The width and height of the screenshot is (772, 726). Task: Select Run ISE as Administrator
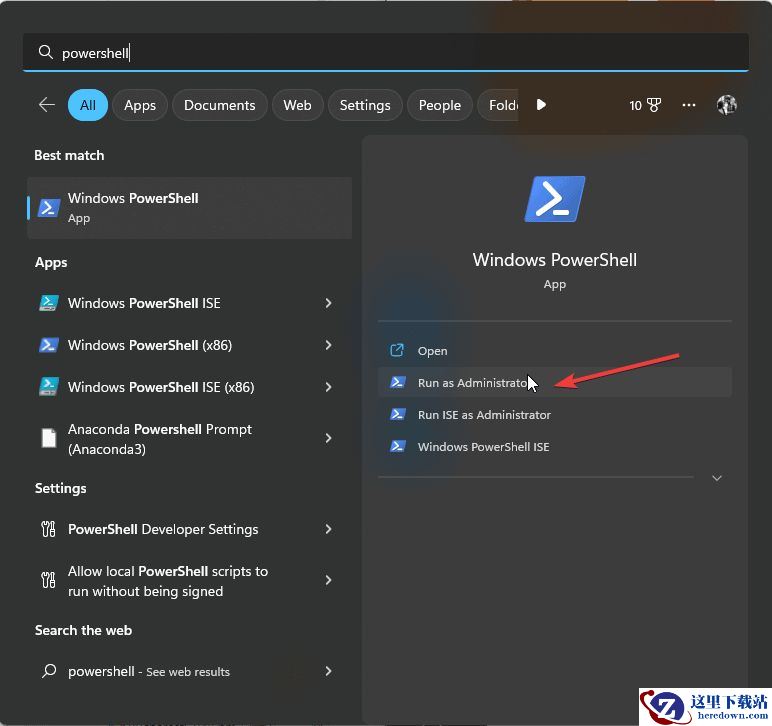[x=484, y=415]
